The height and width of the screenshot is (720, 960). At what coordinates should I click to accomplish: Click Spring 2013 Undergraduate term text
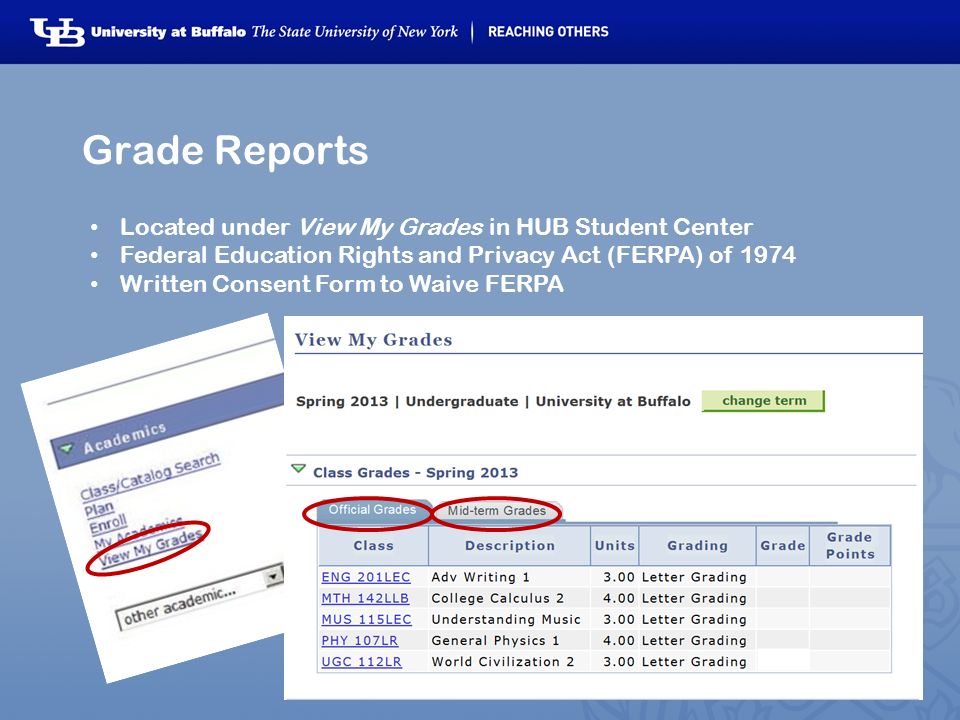point(493,401)
